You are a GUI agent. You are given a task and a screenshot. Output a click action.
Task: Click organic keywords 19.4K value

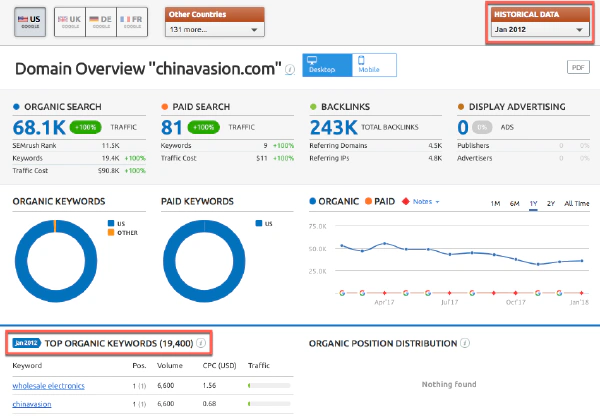pyautogui.click(x=111, y=158)
